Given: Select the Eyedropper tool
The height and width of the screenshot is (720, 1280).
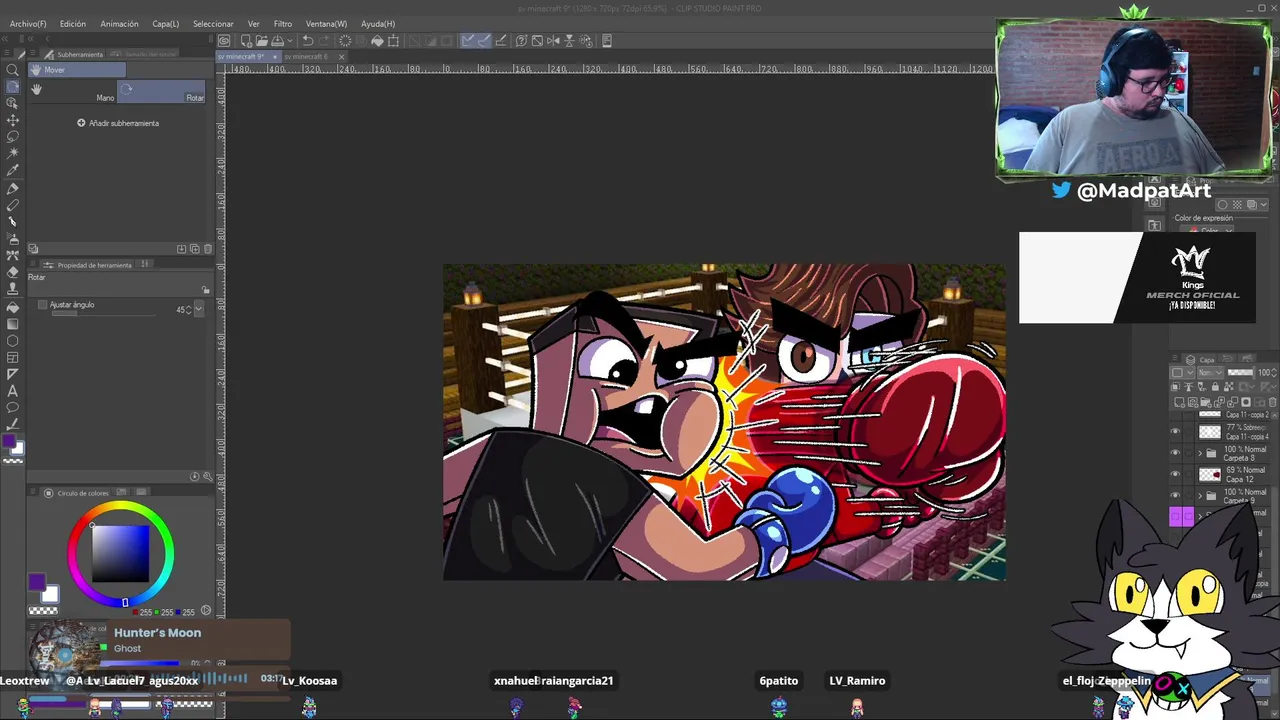Looking at the screenshot, I should (13, 170).
